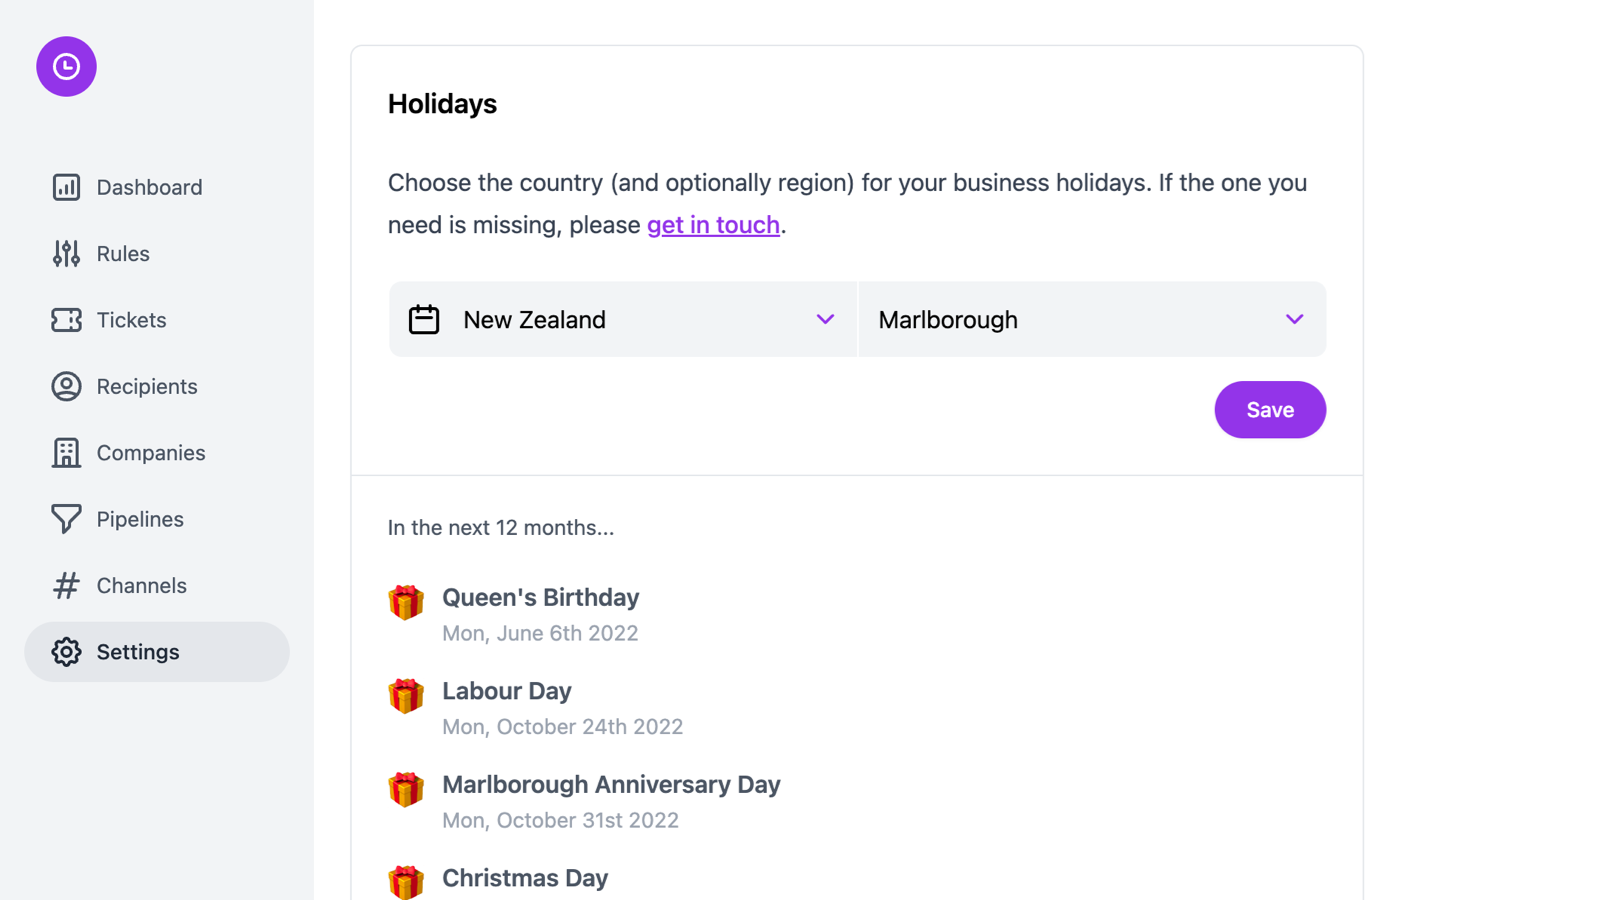Click the Channels hash icon

tap(65, 585)
